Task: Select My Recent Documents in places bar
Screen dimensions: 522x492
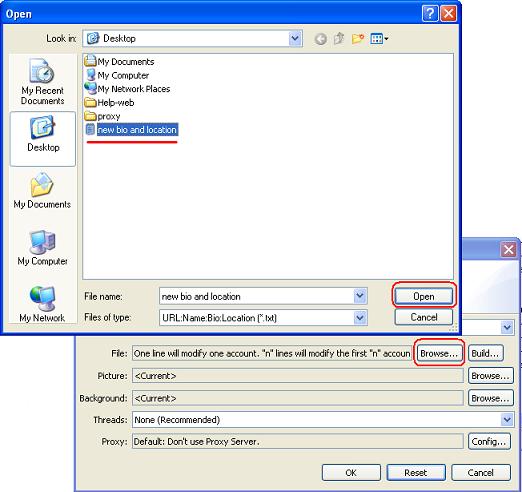Action: pos(43,82)
